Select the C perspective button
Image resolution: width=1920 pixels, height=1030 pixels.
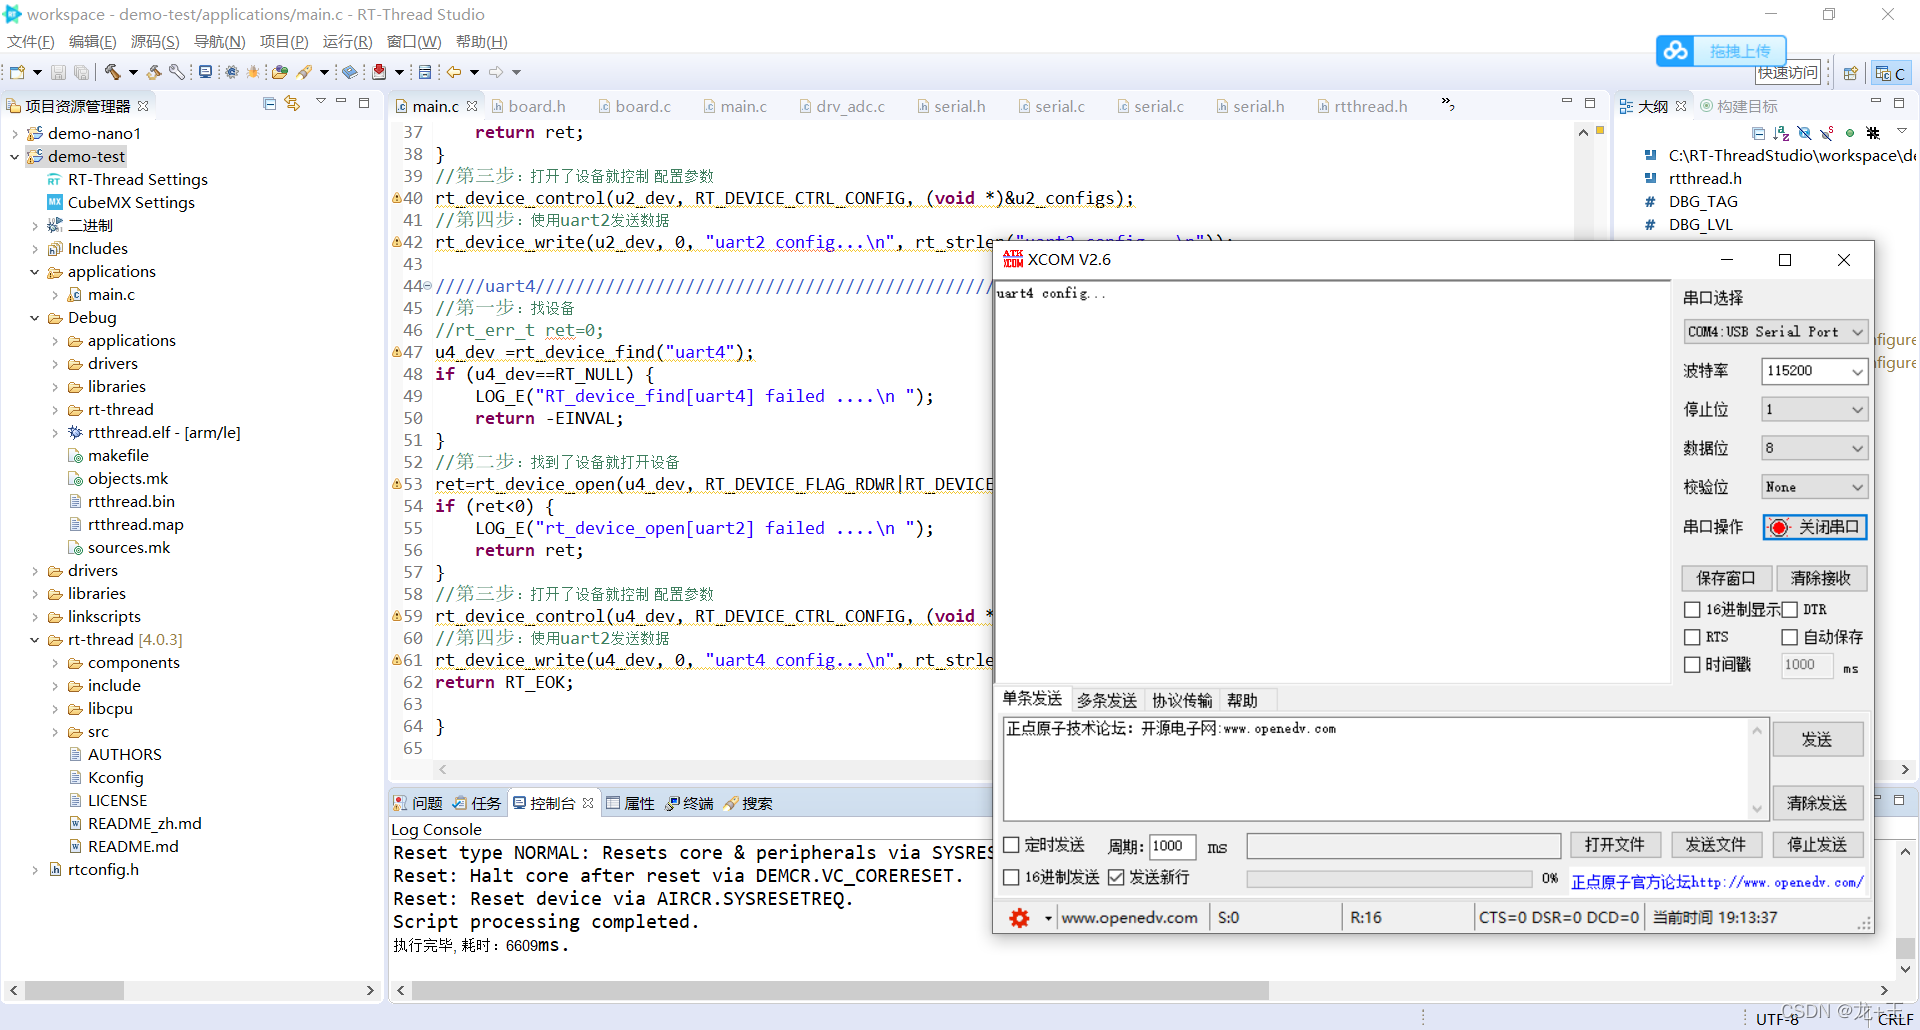[x=1890, y=73]
